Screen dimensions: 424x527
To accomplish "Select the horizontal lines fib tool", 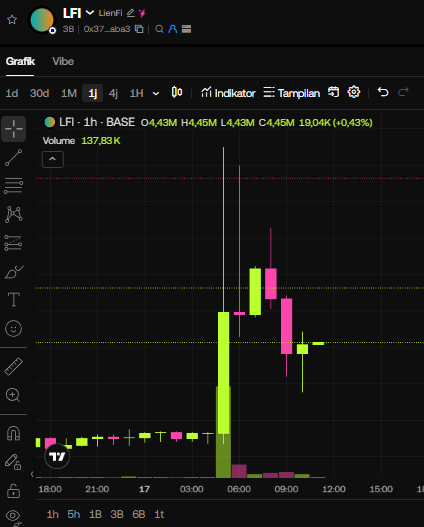I will click(x=13, y=186).
